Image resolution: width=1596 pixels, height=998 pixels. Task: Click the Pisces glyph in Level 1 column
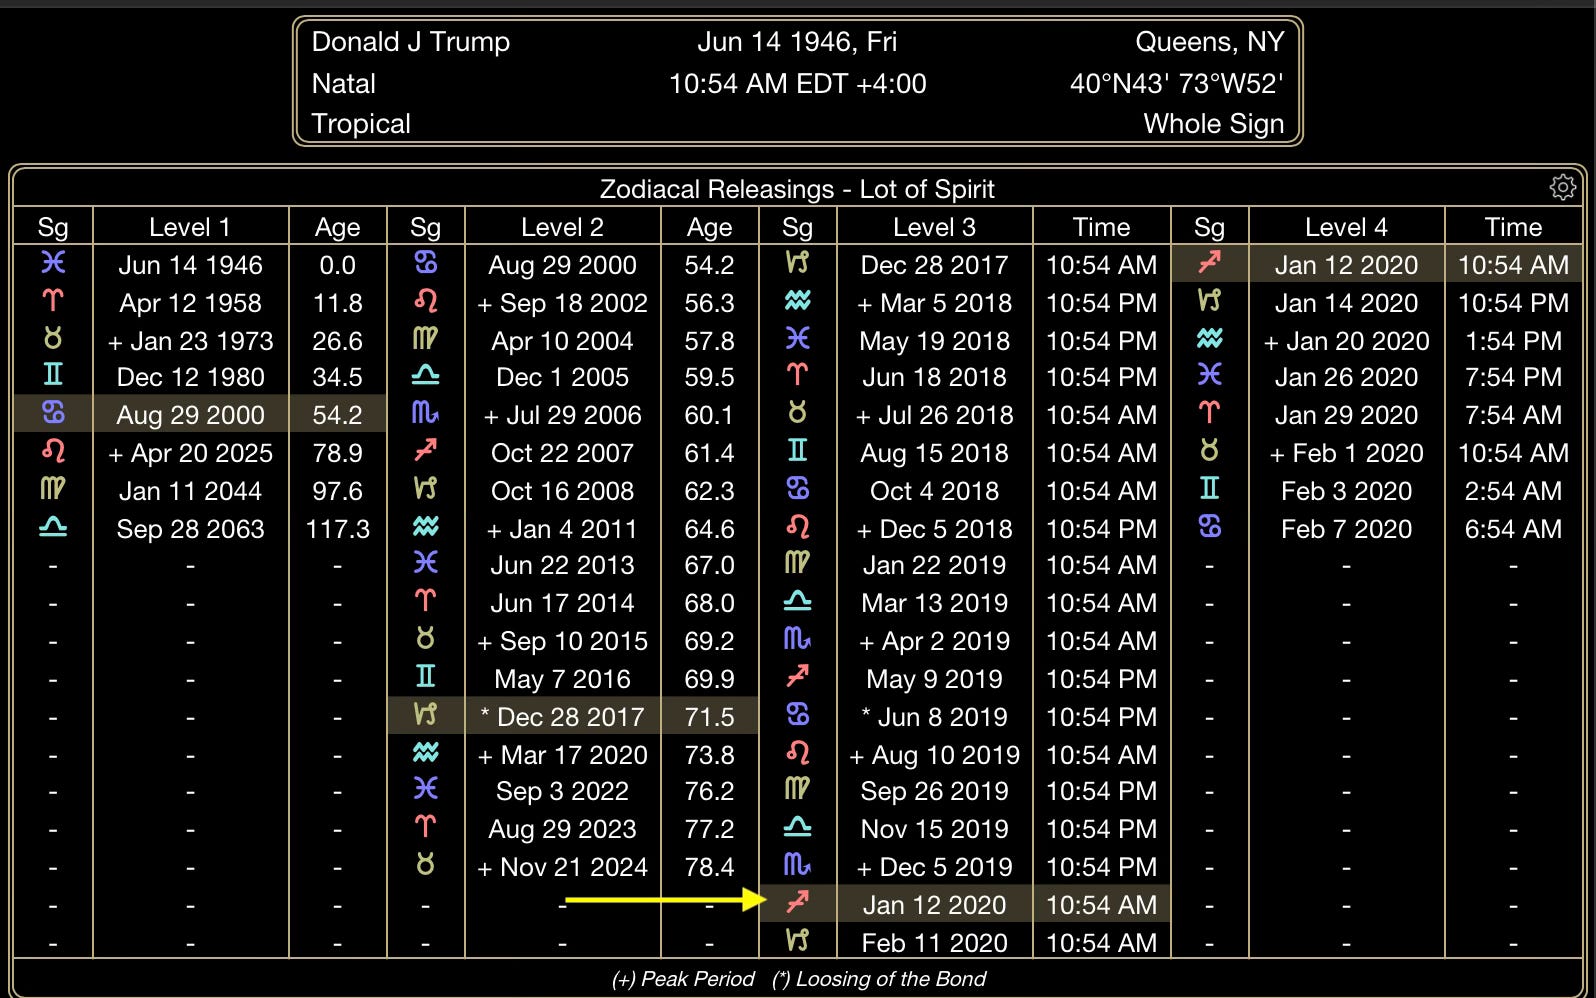pos(53,263)
